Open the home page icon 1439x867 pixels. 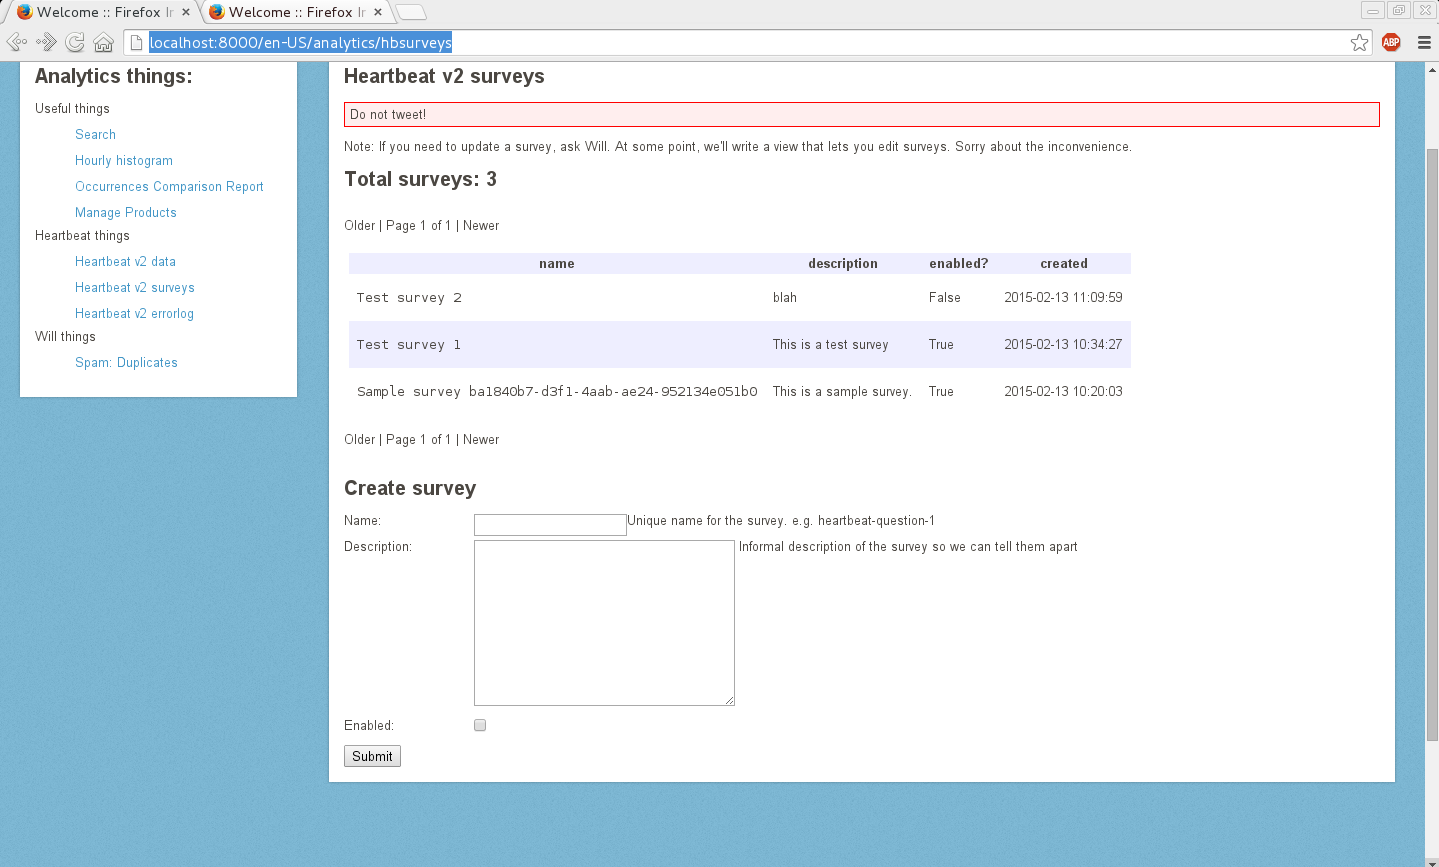tap(103, 42)
